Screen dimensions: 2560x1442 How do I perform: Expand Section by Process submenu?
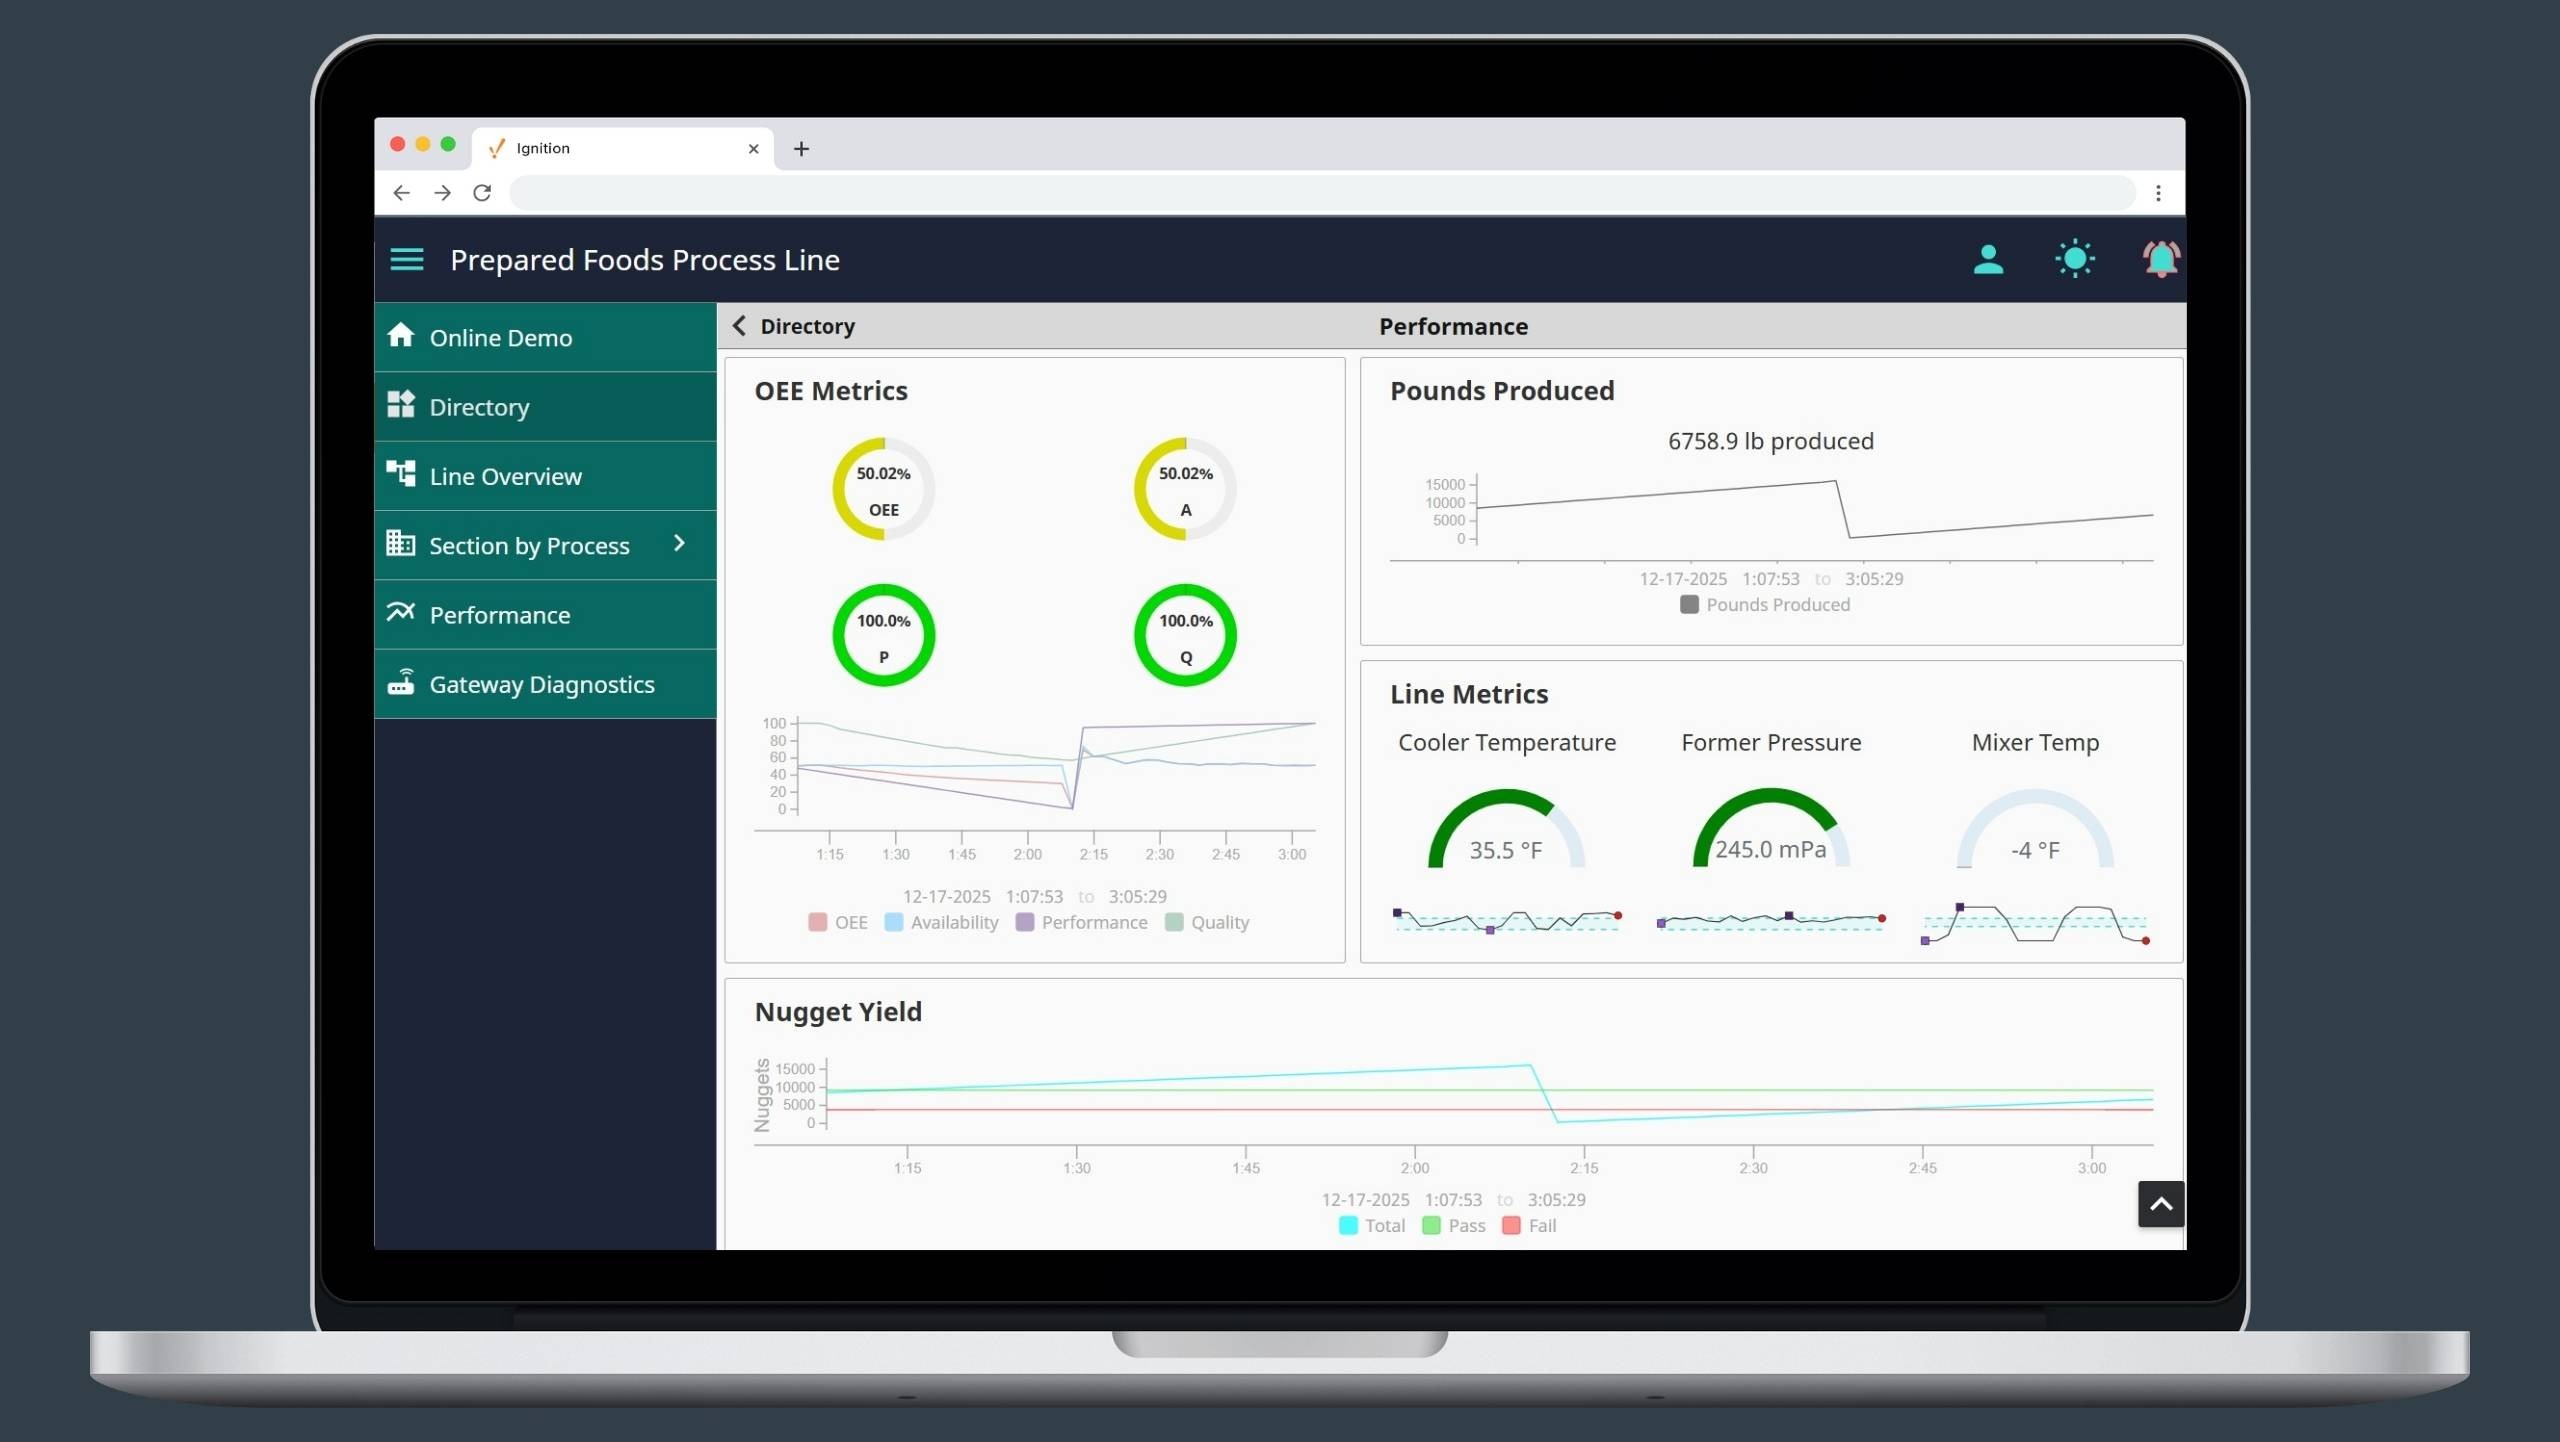pyautogui.click(x=680, y=544)
